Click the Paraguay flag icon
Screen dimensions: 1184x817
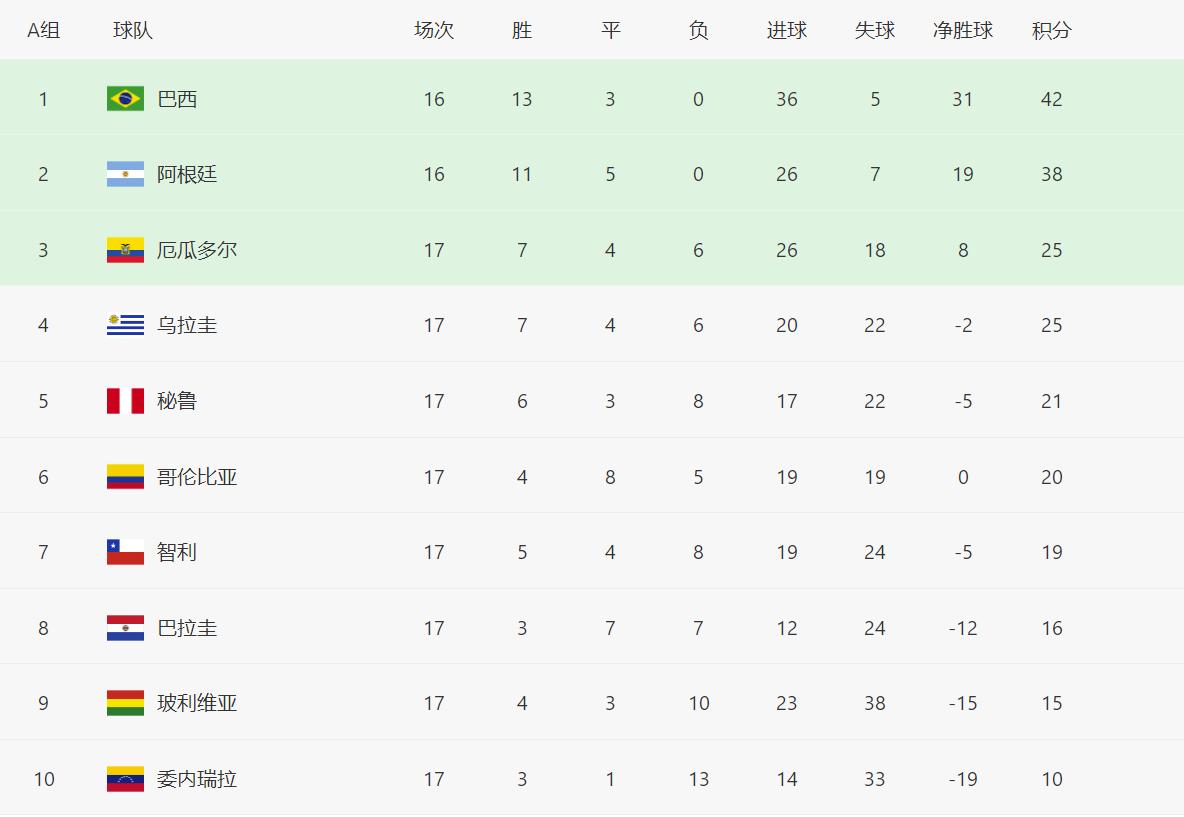click(x=125, y=628)
